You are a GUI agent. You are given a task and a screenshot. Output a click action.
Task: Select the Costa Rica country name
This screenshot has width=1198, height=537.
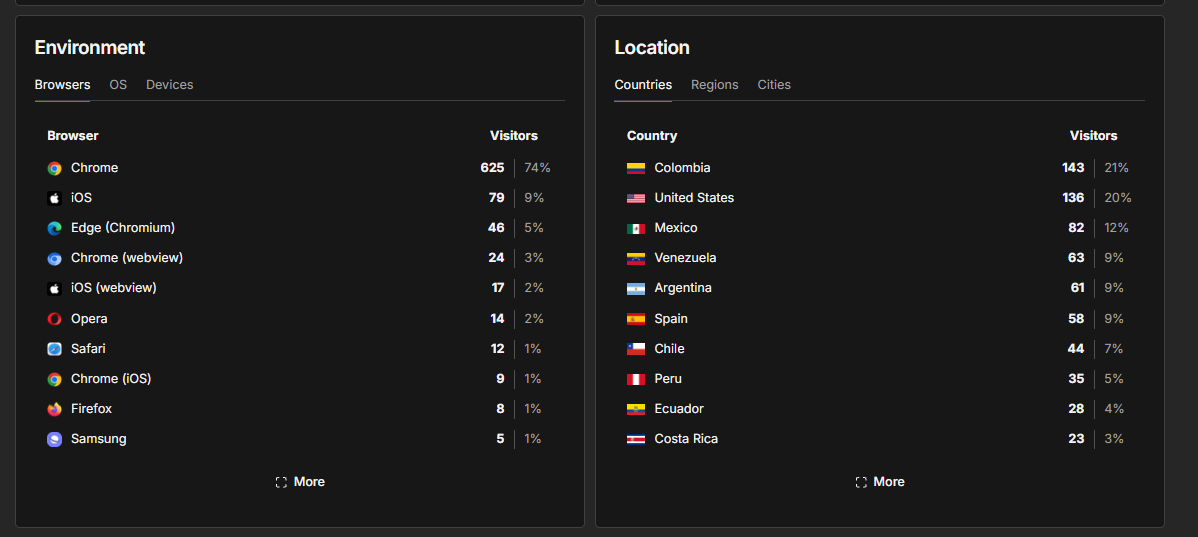(x=686, y=438)
